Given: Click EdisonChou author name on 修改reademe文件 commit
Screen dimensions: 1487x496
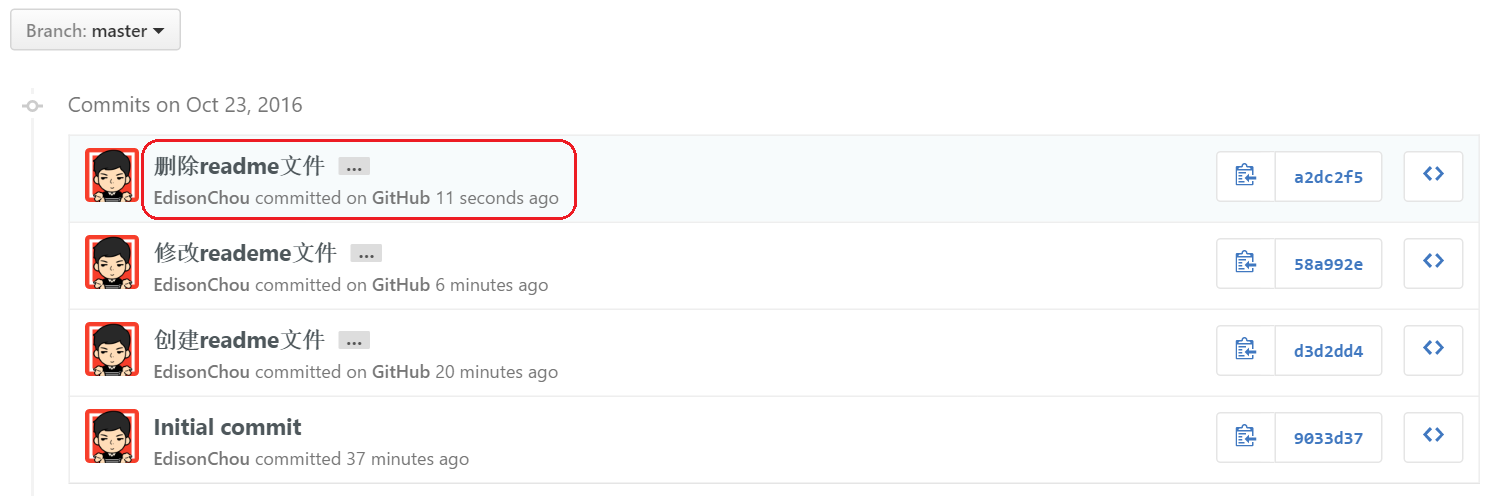Looking at the screenshot, I should (201, 285).
